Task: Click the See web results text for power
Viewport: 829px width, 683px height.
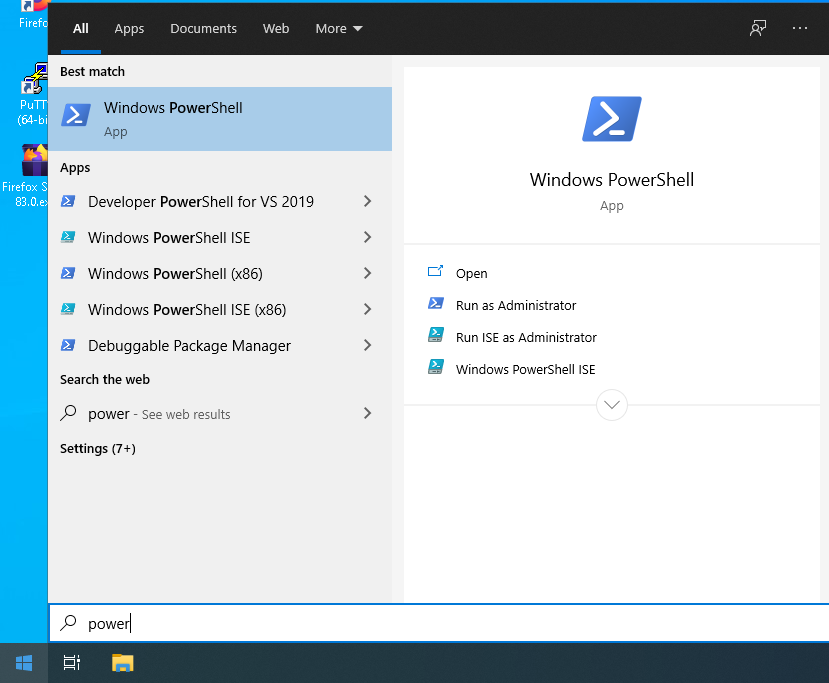Action: (x=186, y=414)
